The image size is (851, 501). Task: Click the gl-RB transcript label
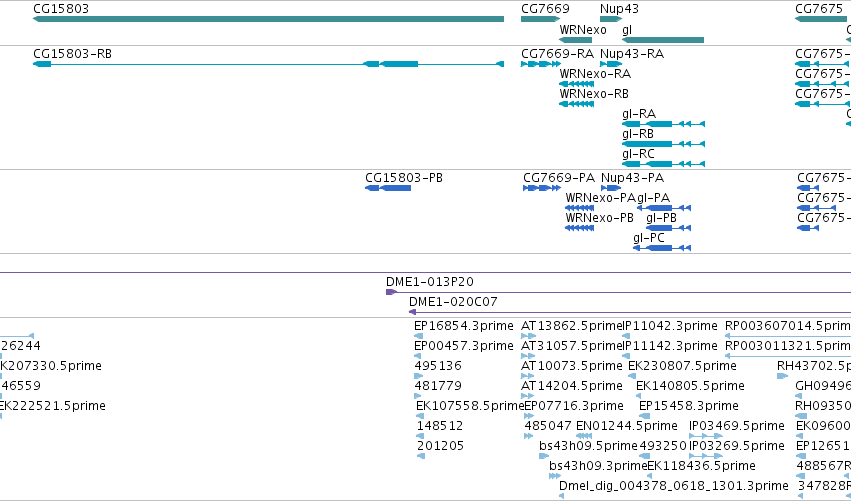pyautogui.click(x=638, y=134)
